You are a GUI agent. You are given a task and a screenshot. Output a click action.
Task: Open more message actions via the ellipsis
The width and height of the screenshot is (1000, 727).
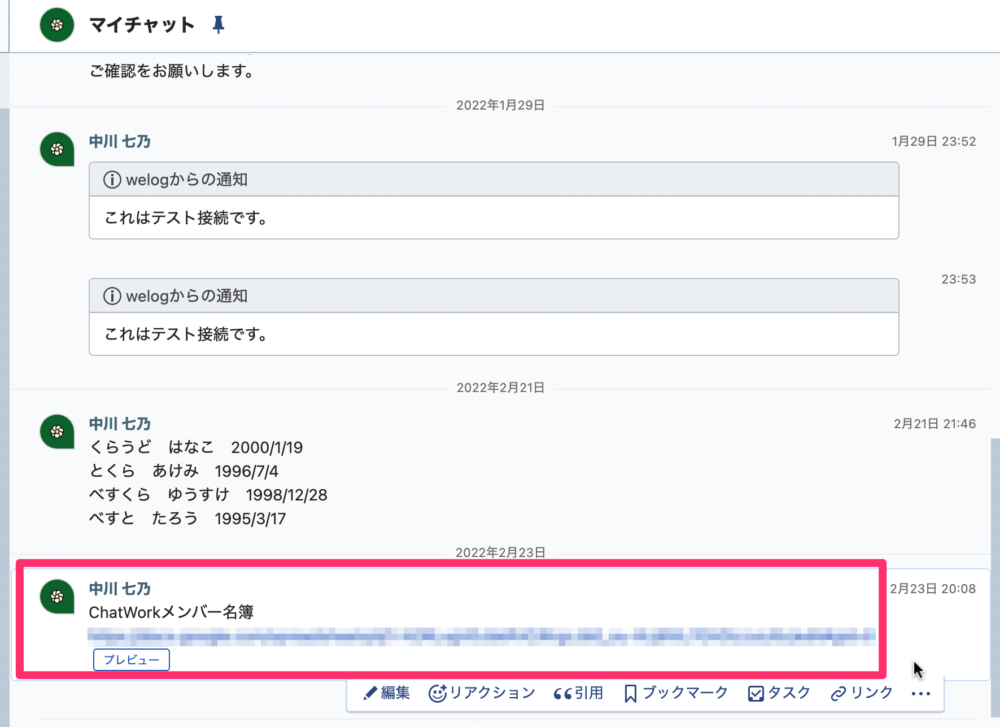[x=920, y=692]
